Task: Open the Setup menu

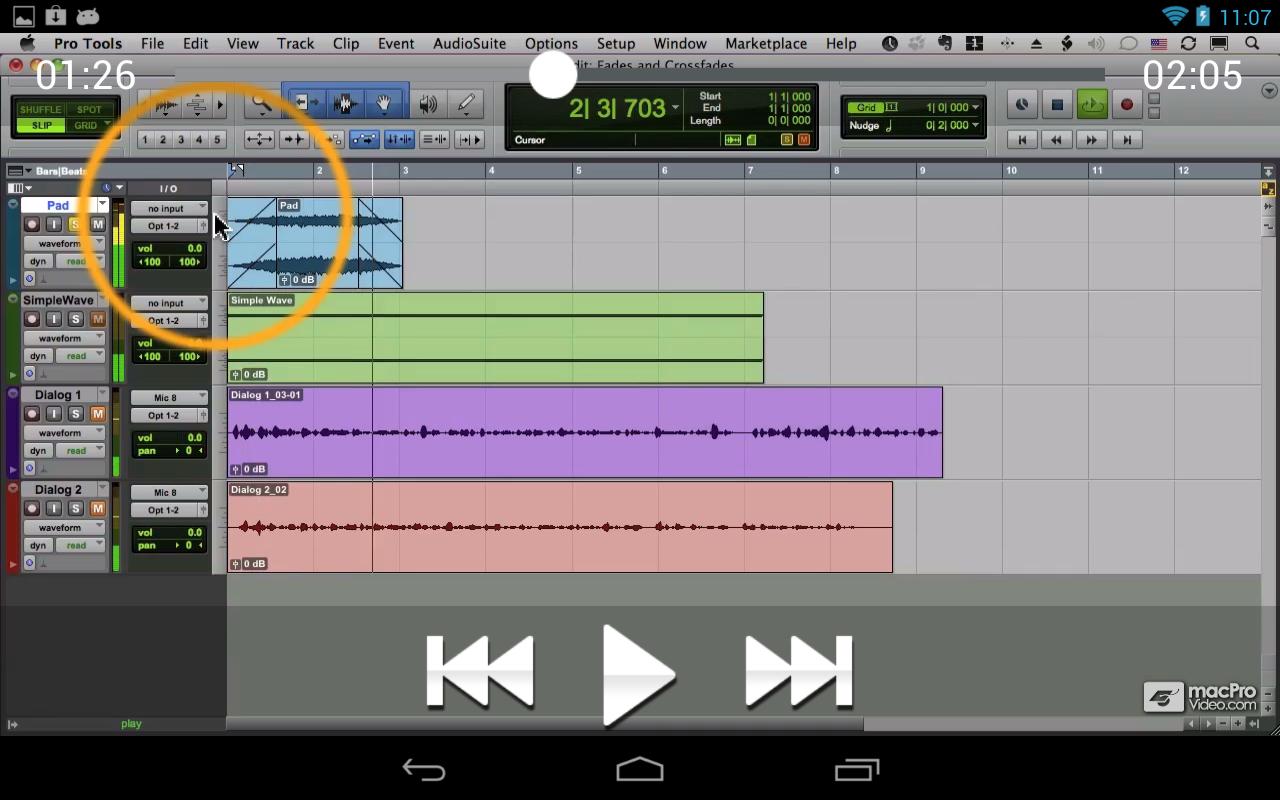Action: pos(616,43)
